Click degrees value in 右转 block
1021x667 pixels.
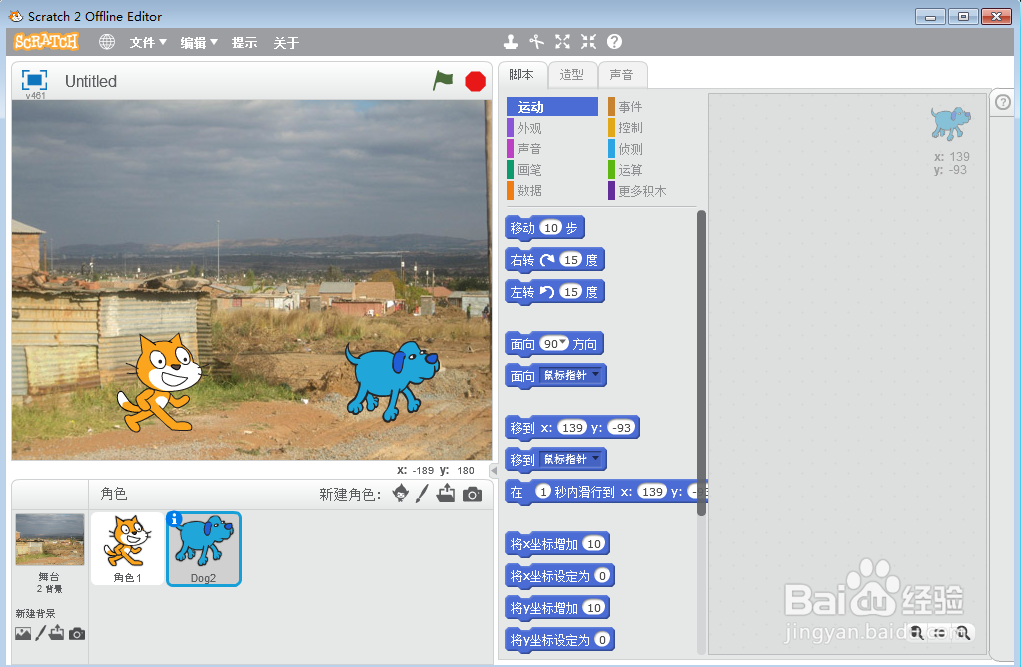click(571, 259)
